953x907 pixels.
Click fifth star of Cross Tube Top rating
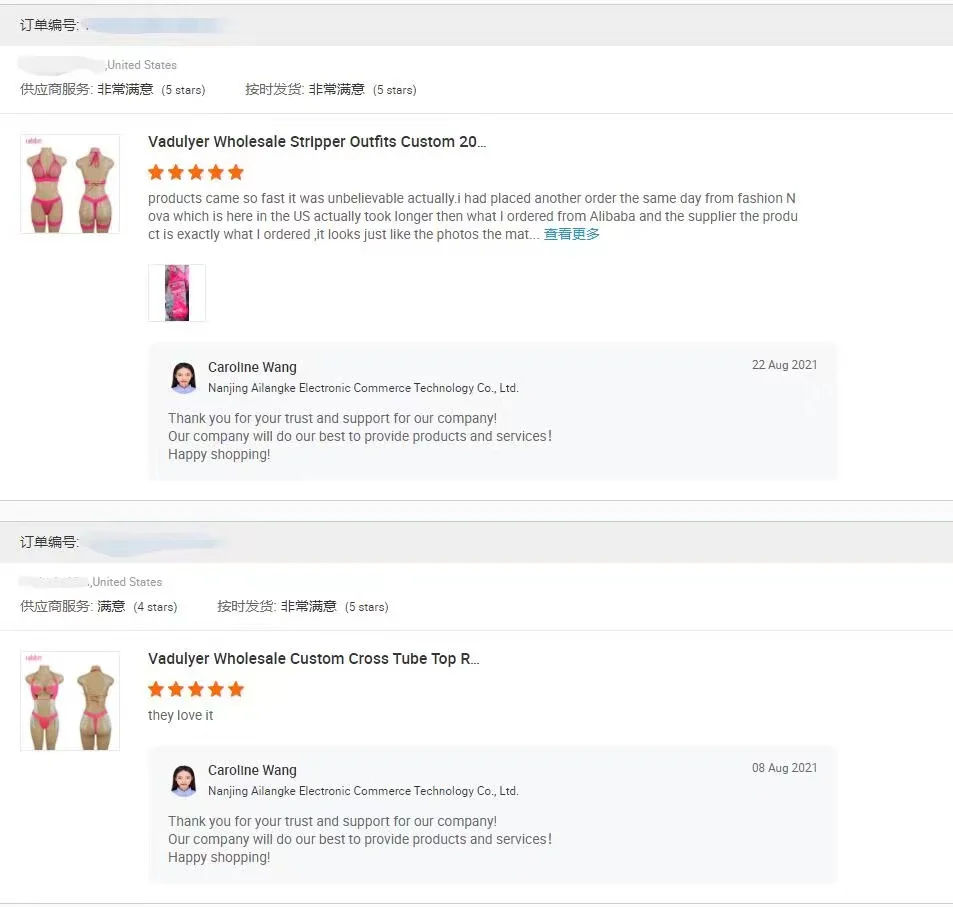(236, 689)
